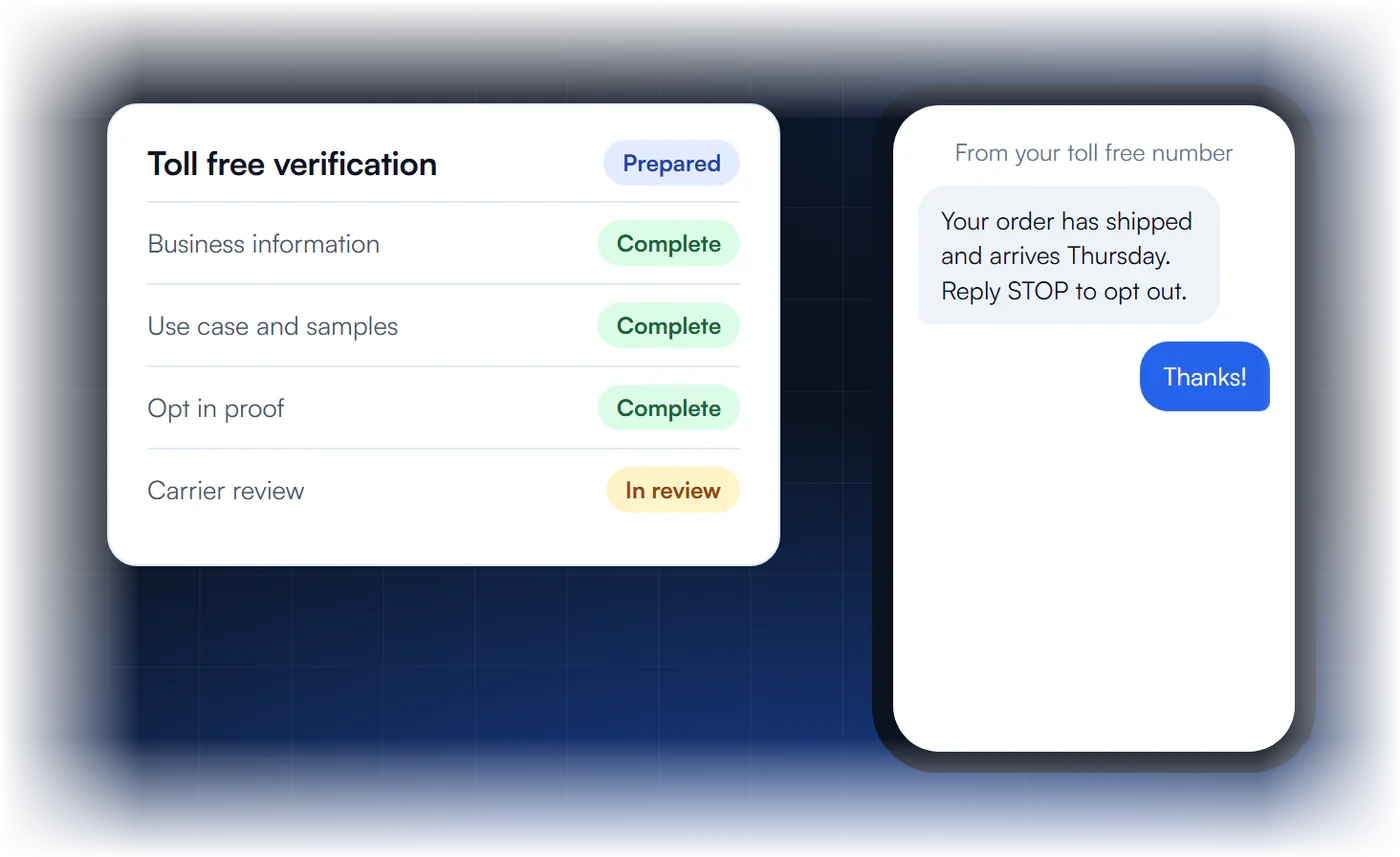Viewport: 1400px width, 857px height.
Task: Click the blue "Thanks!" reply bubble
Action: 1205,377
